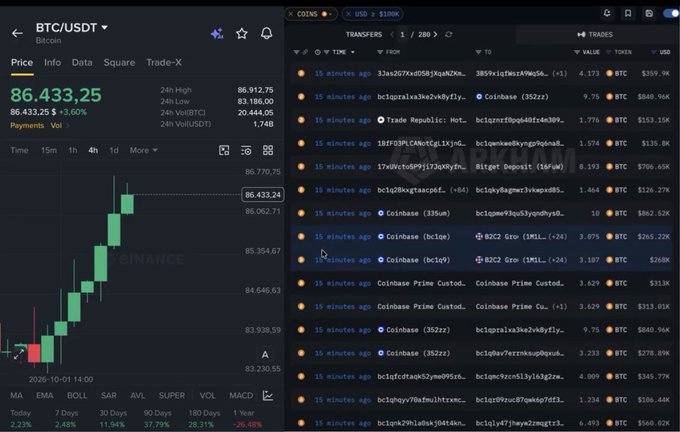680x432 pixels.
Task: Toggle the blue switch at top right
Action: tap(671, 13)
